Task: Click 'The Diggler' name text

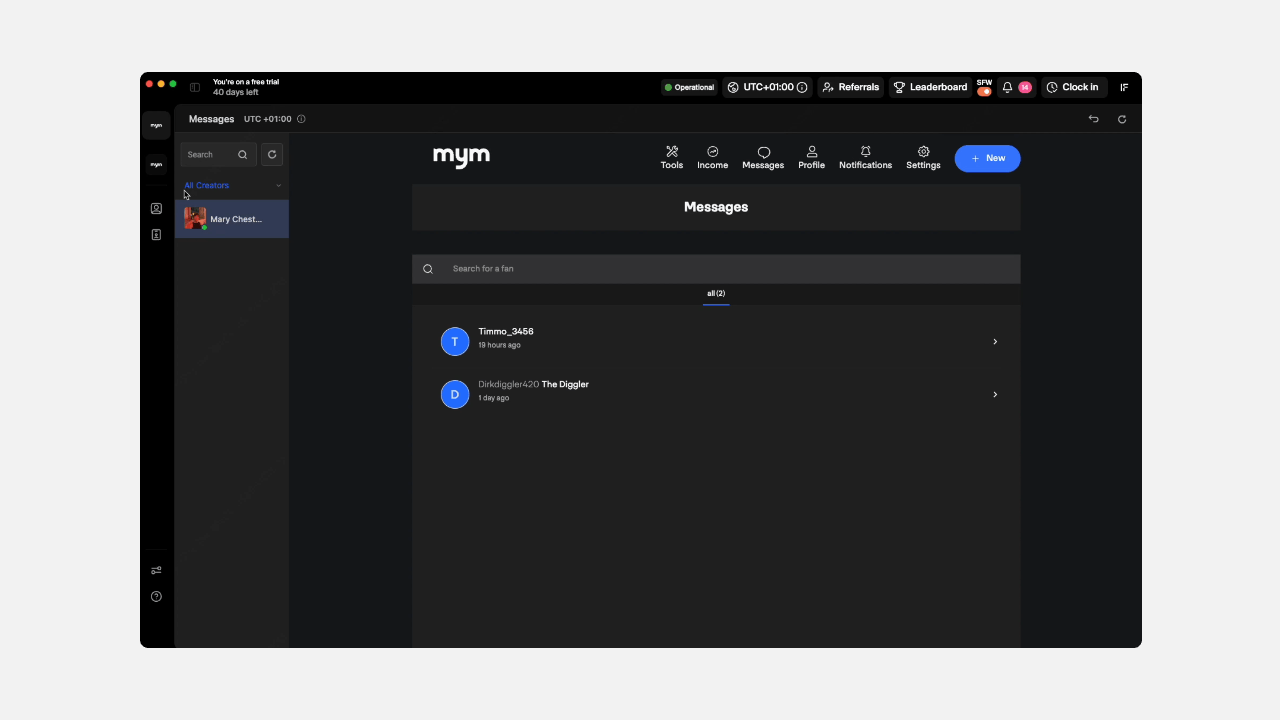Action: coord(565,385)
